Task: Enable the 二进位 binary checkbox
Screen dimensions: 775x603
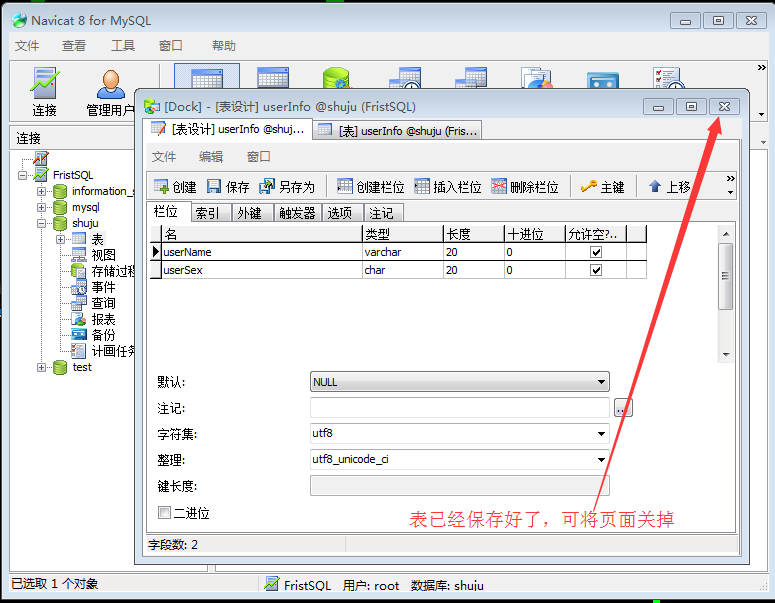Action: click(x=164, y=513)
